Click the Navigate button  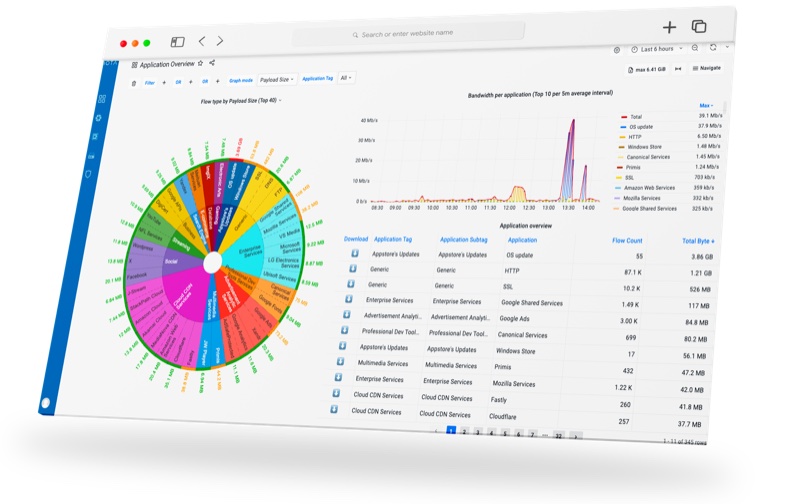click(x=706, y=68)
